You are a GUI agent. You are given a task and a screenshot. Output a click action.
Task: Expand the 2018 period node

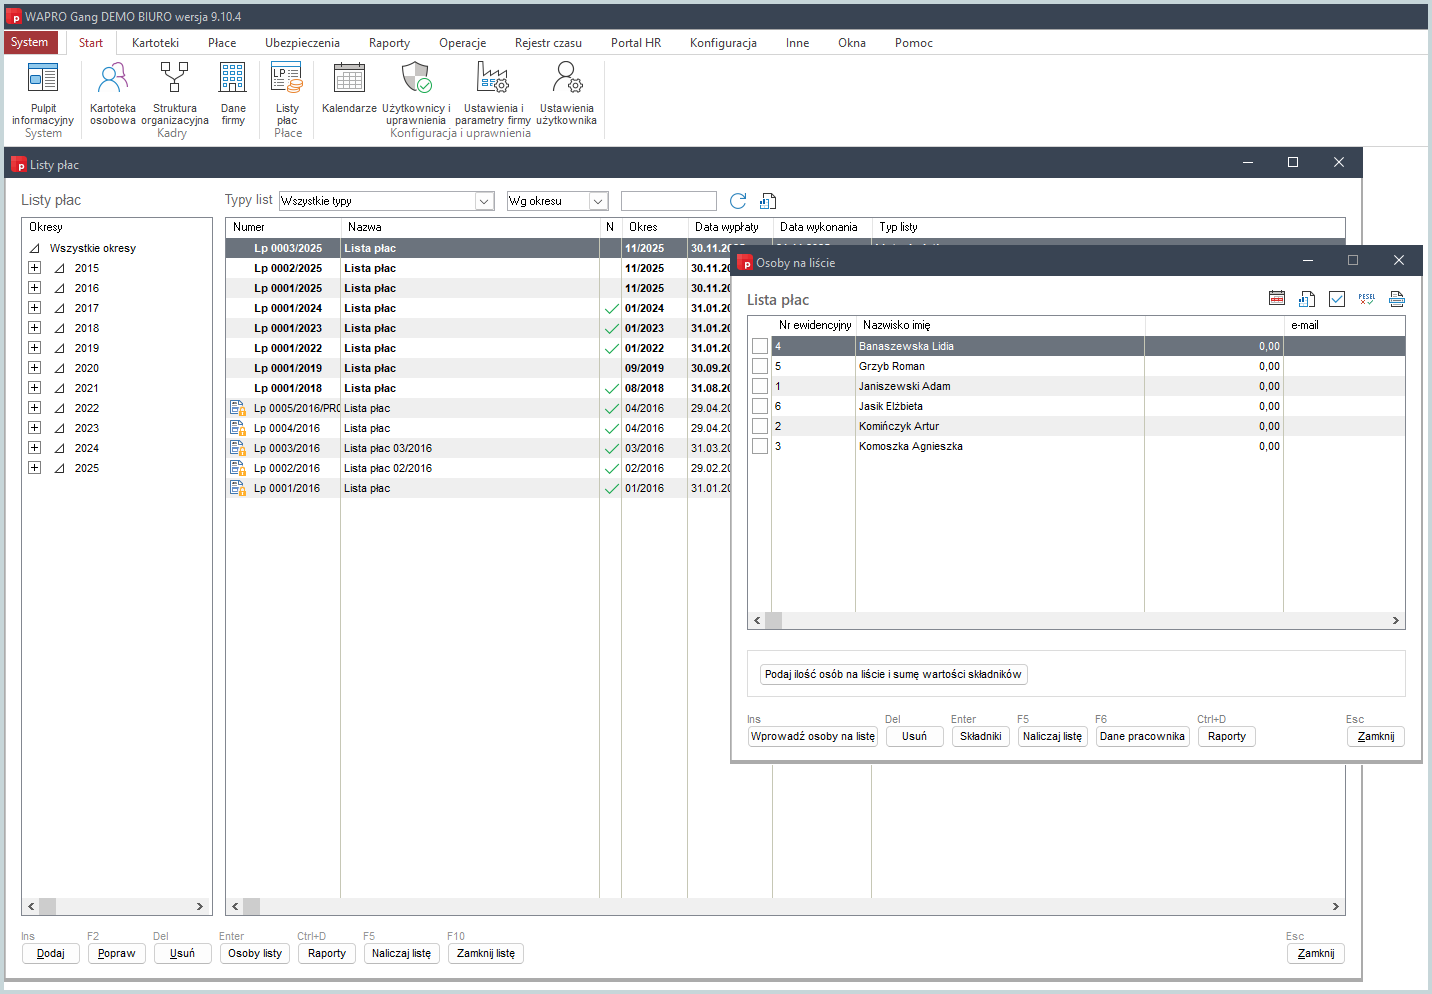point(34,328)
